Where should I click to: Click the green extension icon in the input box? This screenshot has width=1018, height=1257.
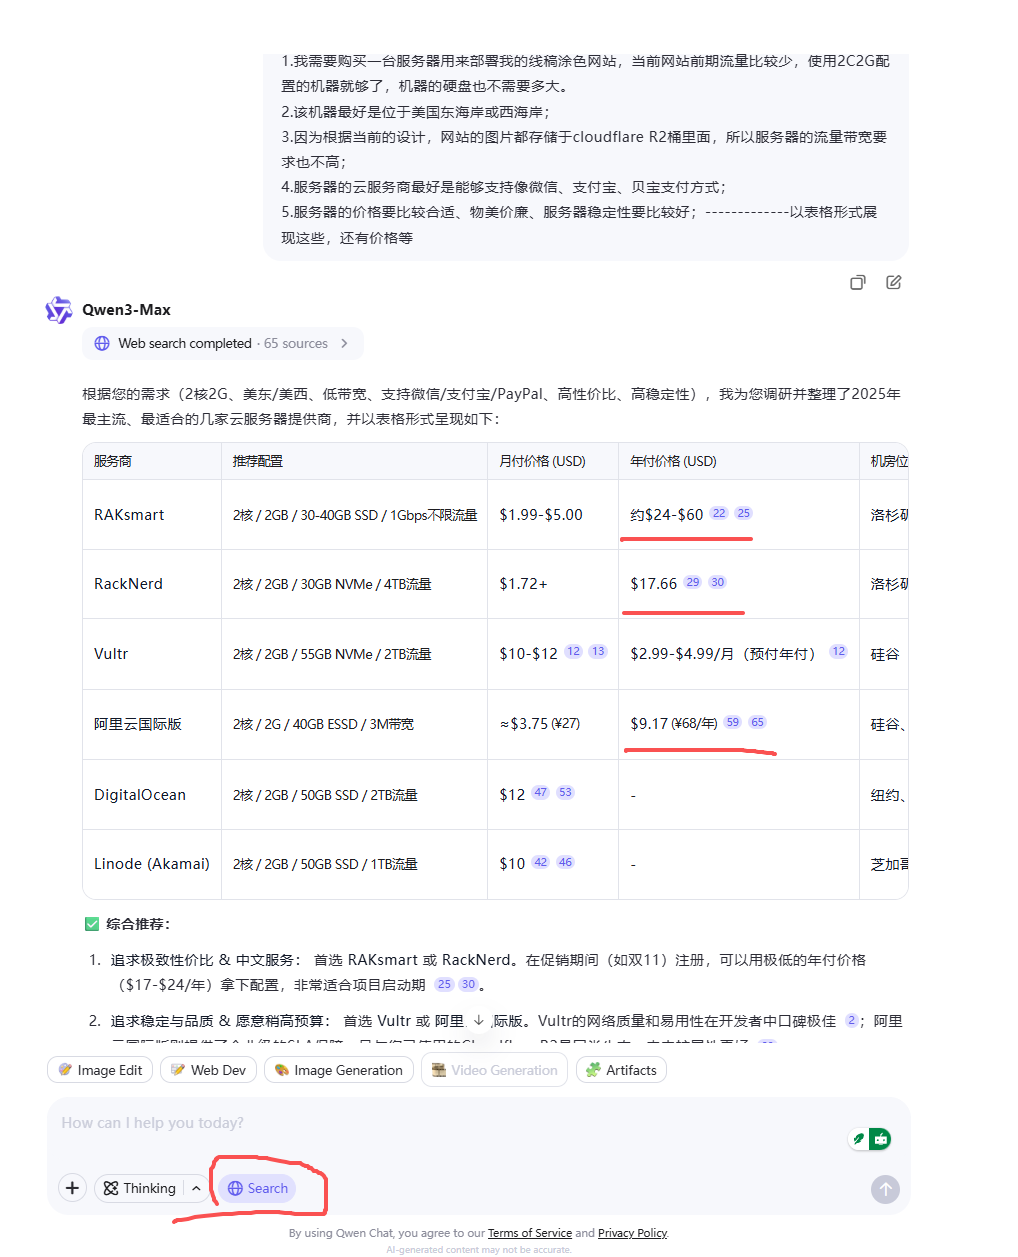(881, 1138)
